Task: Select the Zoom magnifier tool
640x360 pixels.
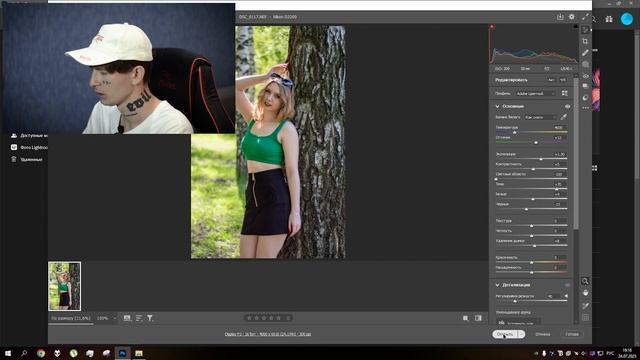Action: [585, 281]
